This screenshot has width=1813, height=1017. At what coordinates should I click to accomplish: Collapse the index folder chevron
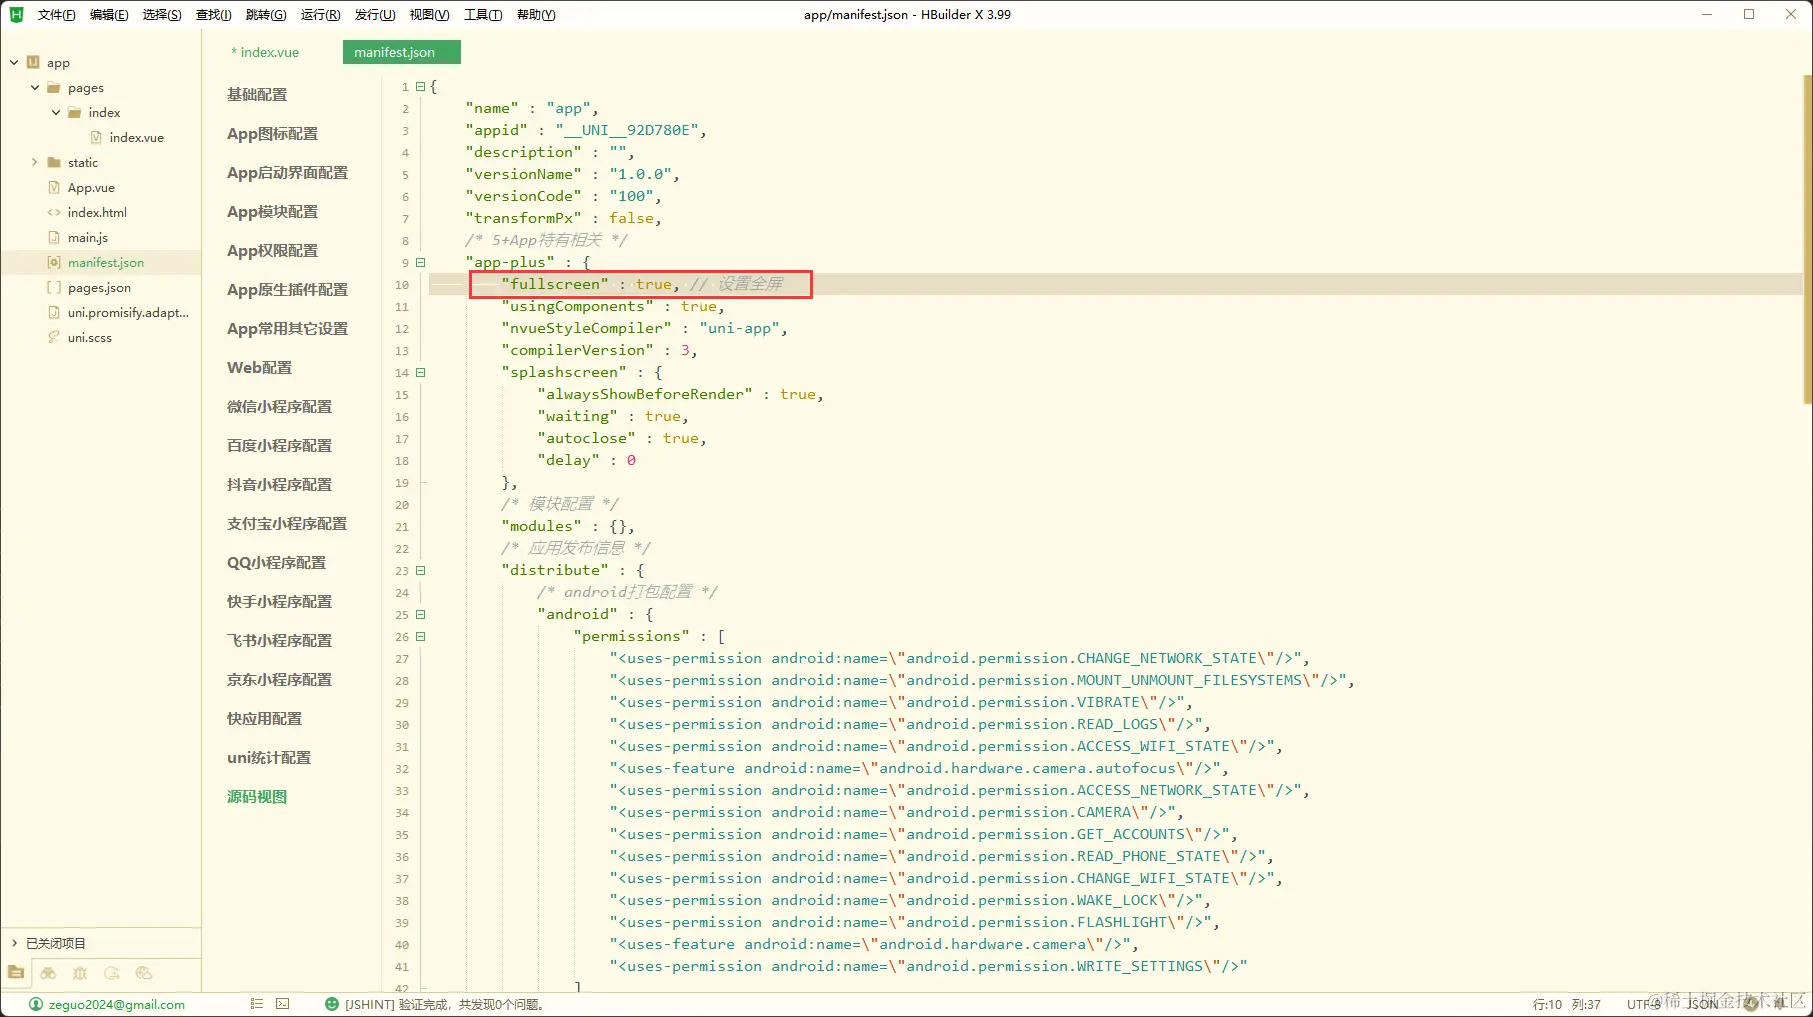56,113
